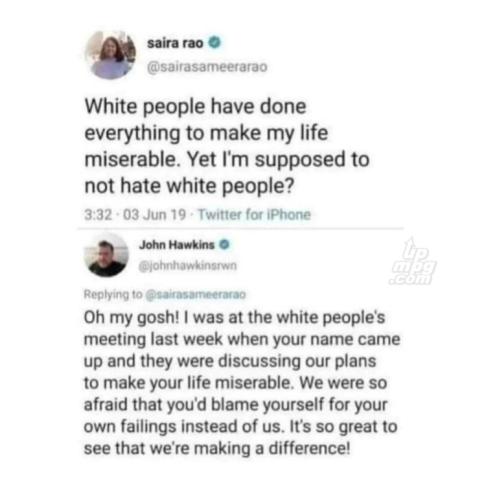Click the line "not hate white people?"
The height and width of the screenshot is (500, 484).
(189, 186)
